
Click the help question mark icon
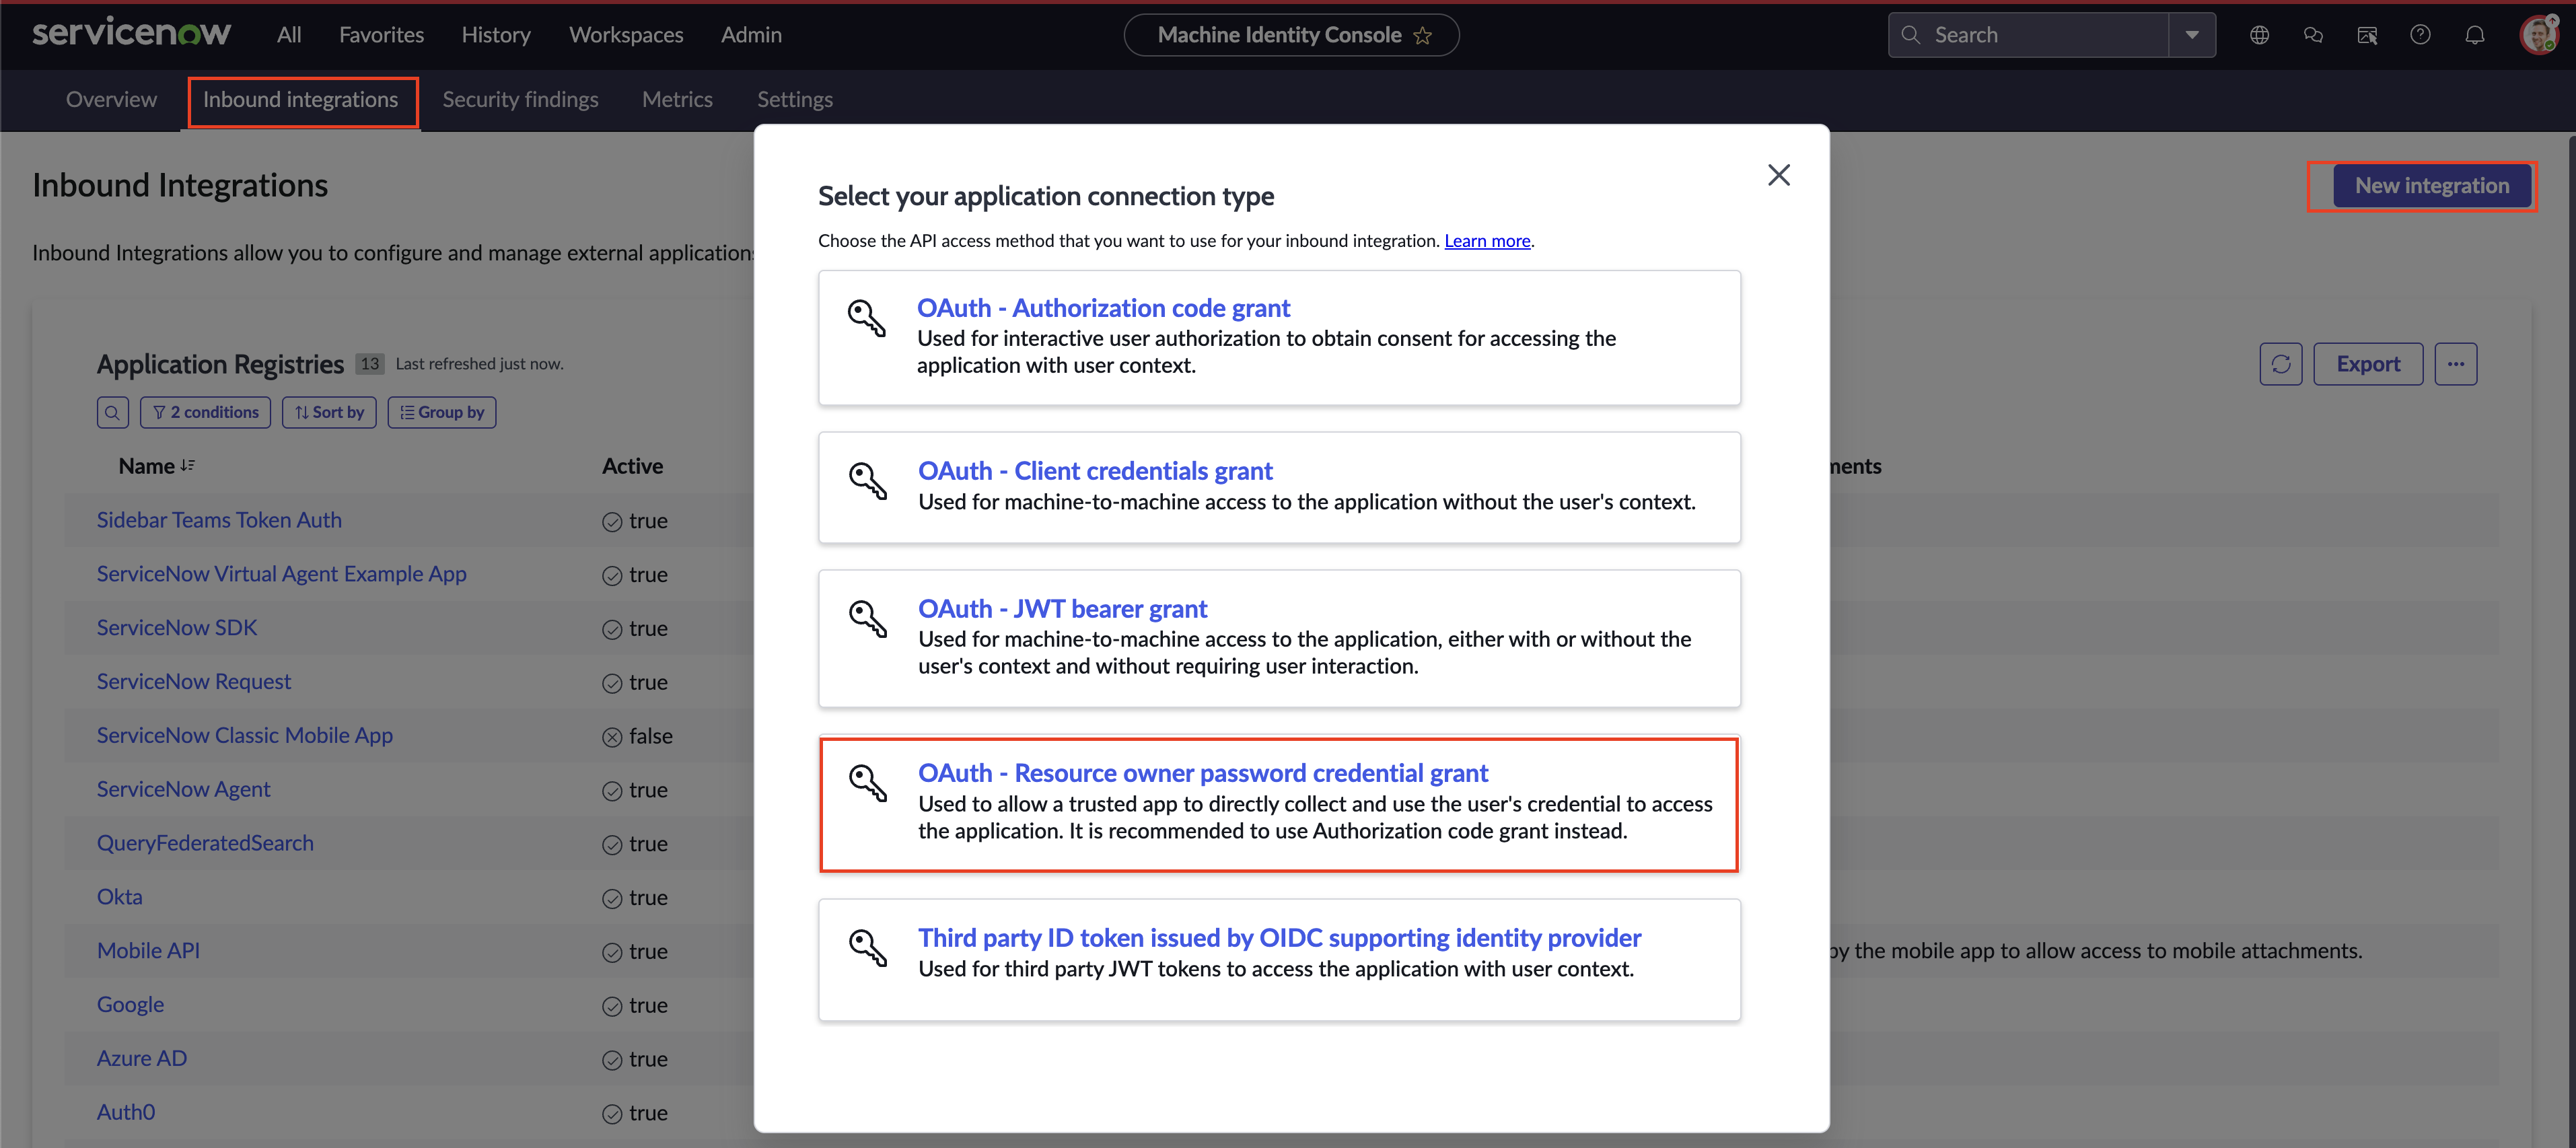click(2420, 35)
